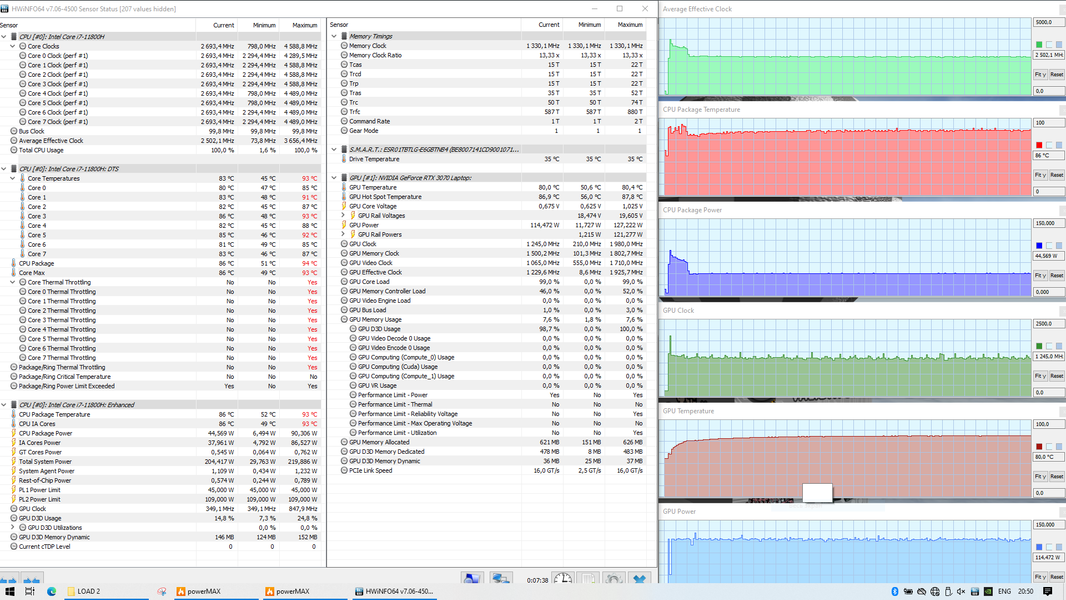Reset the Average Effective Clock graph

1056,75
